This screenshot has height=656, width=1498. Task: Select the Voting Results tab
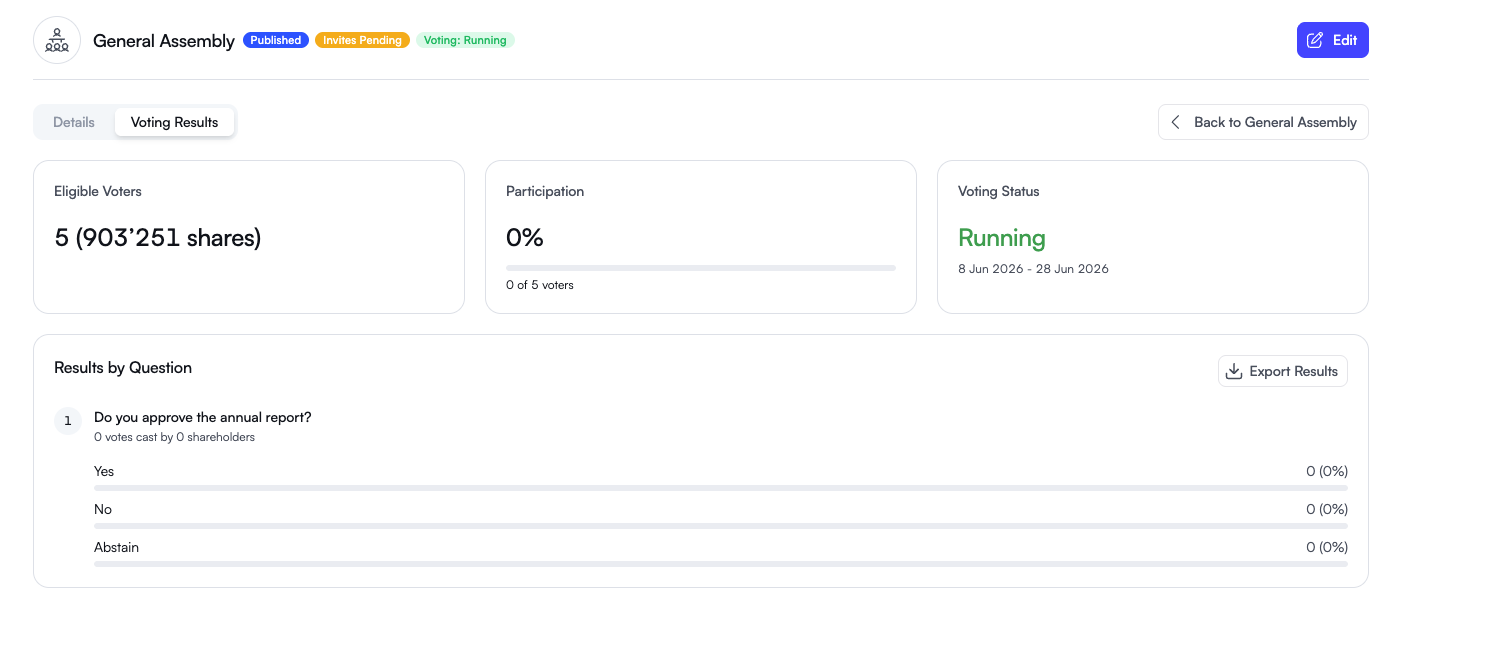(174, 122)
